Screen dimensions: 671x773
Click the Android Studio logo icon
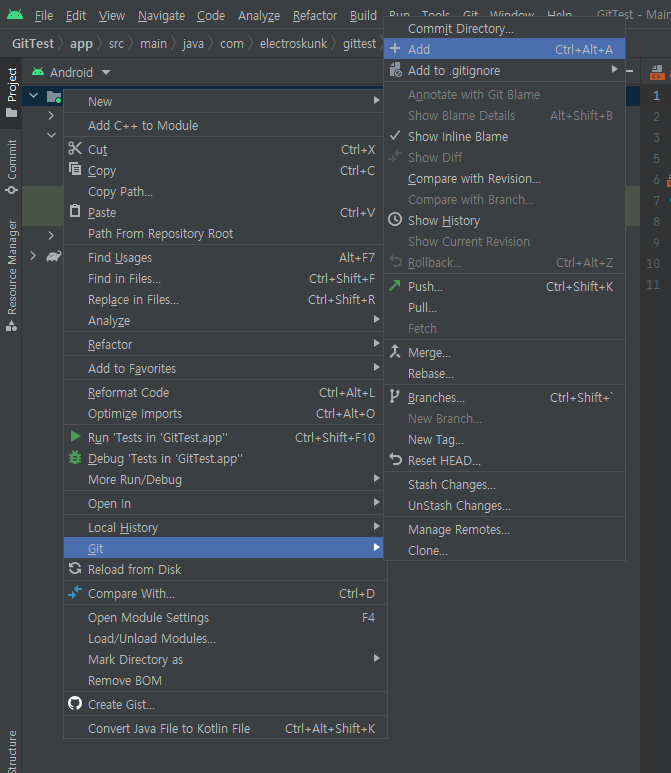pos(15,15)
